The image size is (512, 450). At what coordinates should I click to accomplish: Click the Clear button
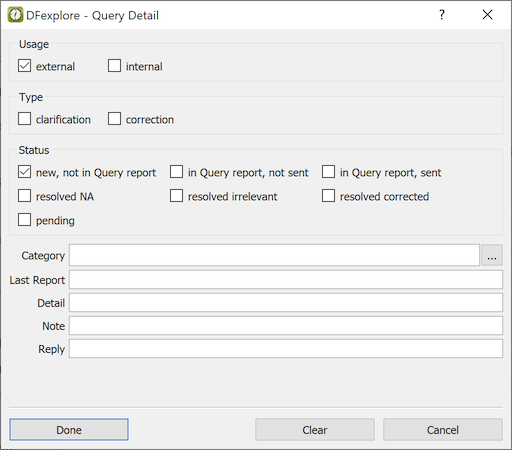pyautogui.click(x=315, y=430)
